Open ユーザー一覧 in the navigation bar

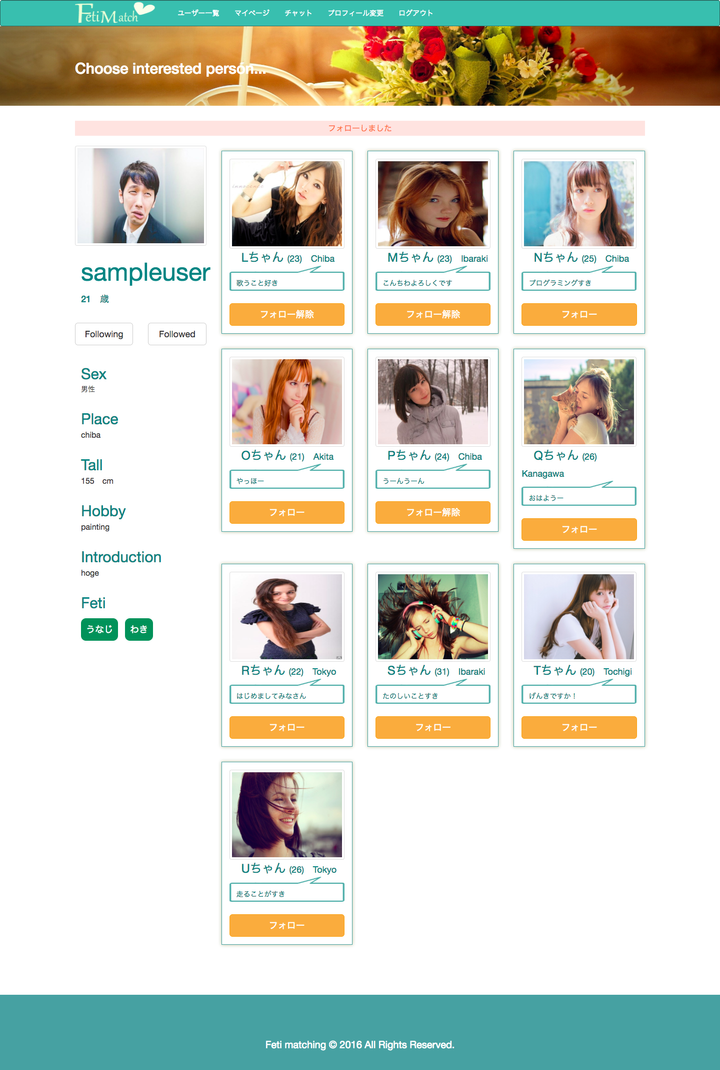(x=198, y=13)
